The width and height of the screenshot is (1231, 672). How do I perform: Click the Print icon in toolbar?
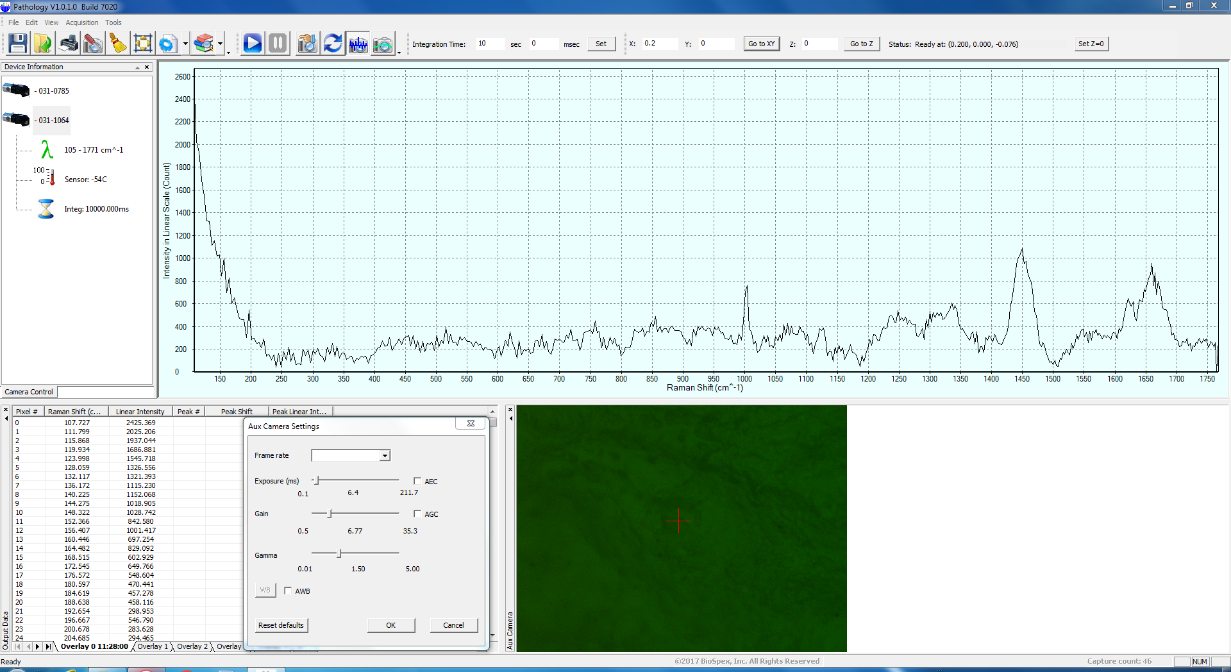click(x=69, y=43)
